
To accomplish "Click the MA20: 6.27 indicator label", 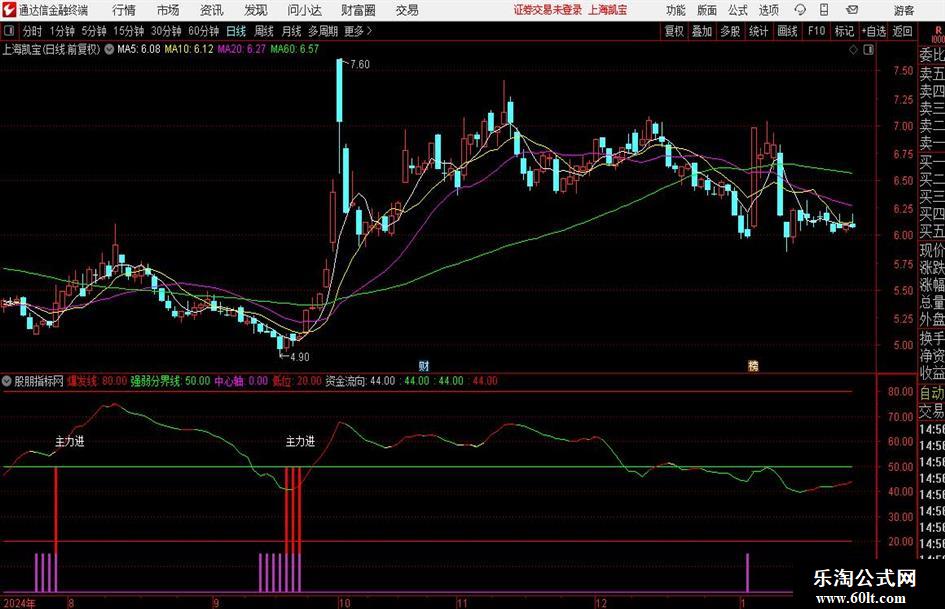I will [x=241, y=49].
